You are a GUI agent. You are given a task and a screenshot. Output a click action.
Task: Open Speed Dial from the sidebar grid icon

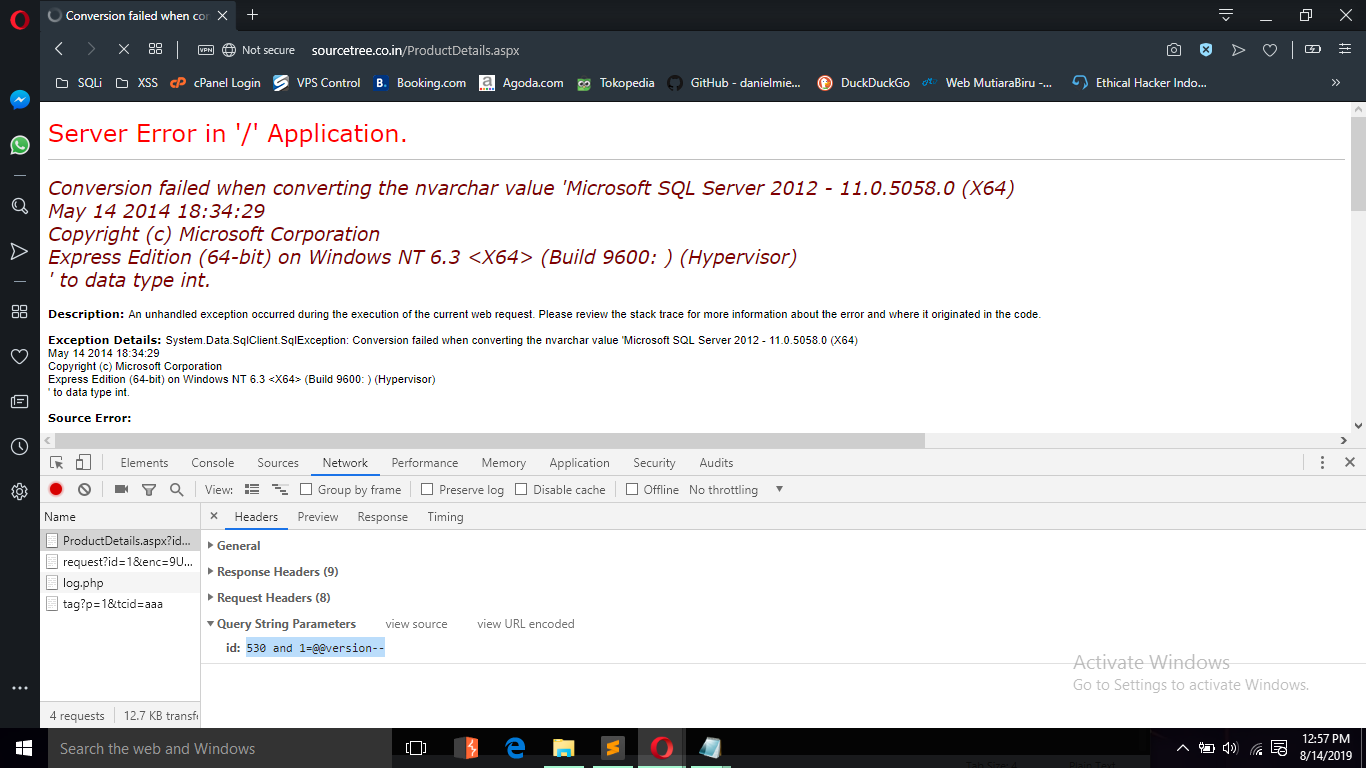(20, 311)
